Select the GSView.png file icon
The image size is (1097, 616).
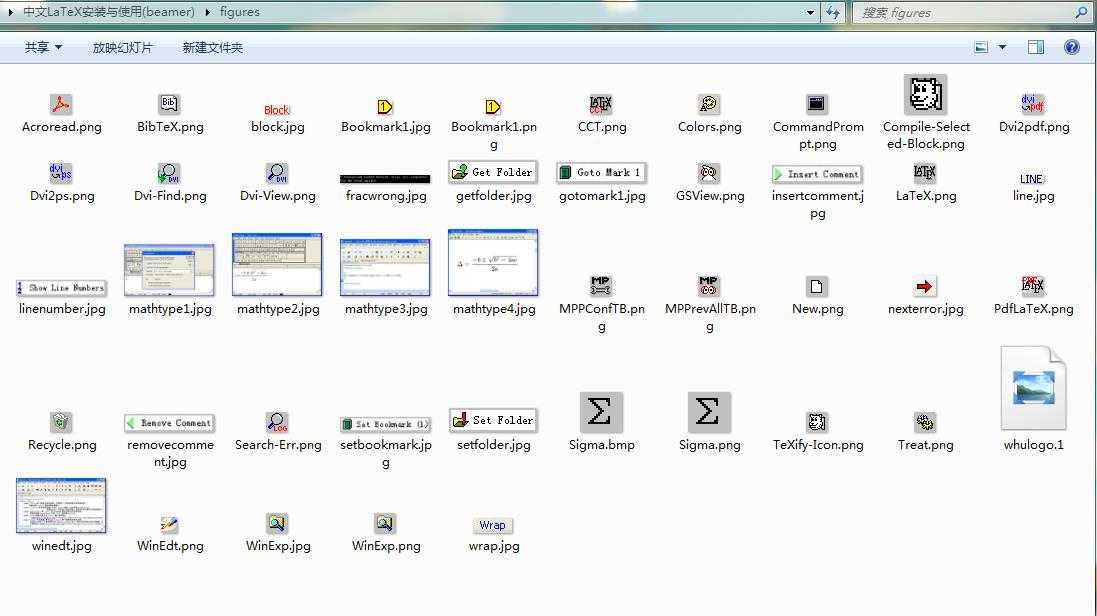point(709,174)
